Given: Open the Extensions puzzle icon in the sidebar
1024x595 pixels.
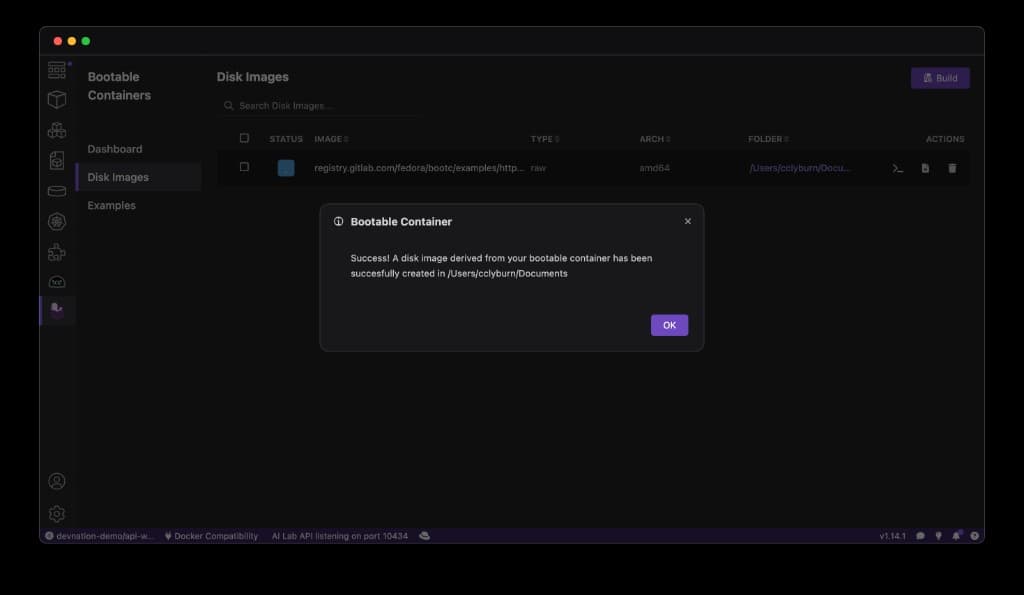Looking at the screenshot, I should click(x=57, y=253).
